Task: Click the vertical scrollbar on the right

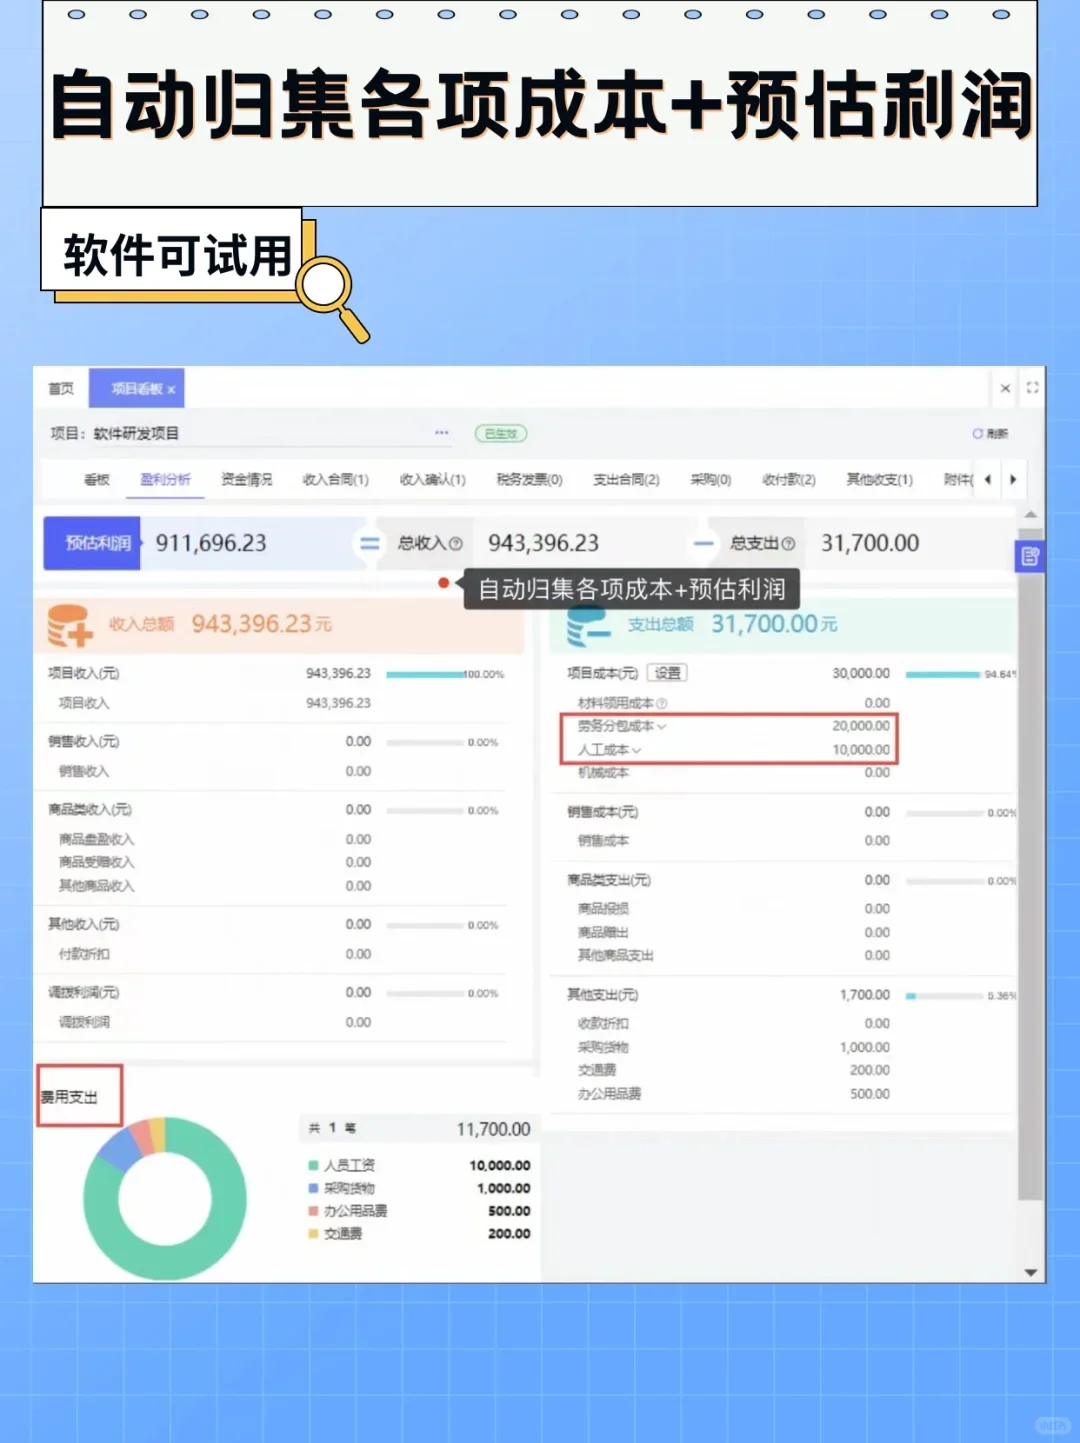Action: click(x=1031, y=900)
